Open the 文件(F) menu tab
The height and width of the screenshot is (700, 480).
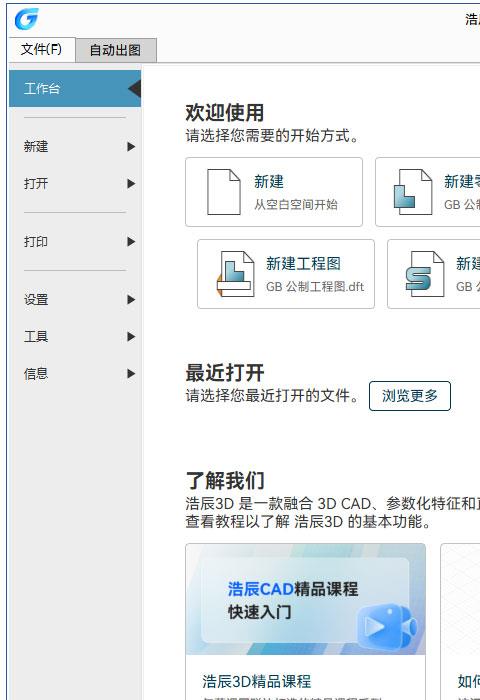[42, 49]
